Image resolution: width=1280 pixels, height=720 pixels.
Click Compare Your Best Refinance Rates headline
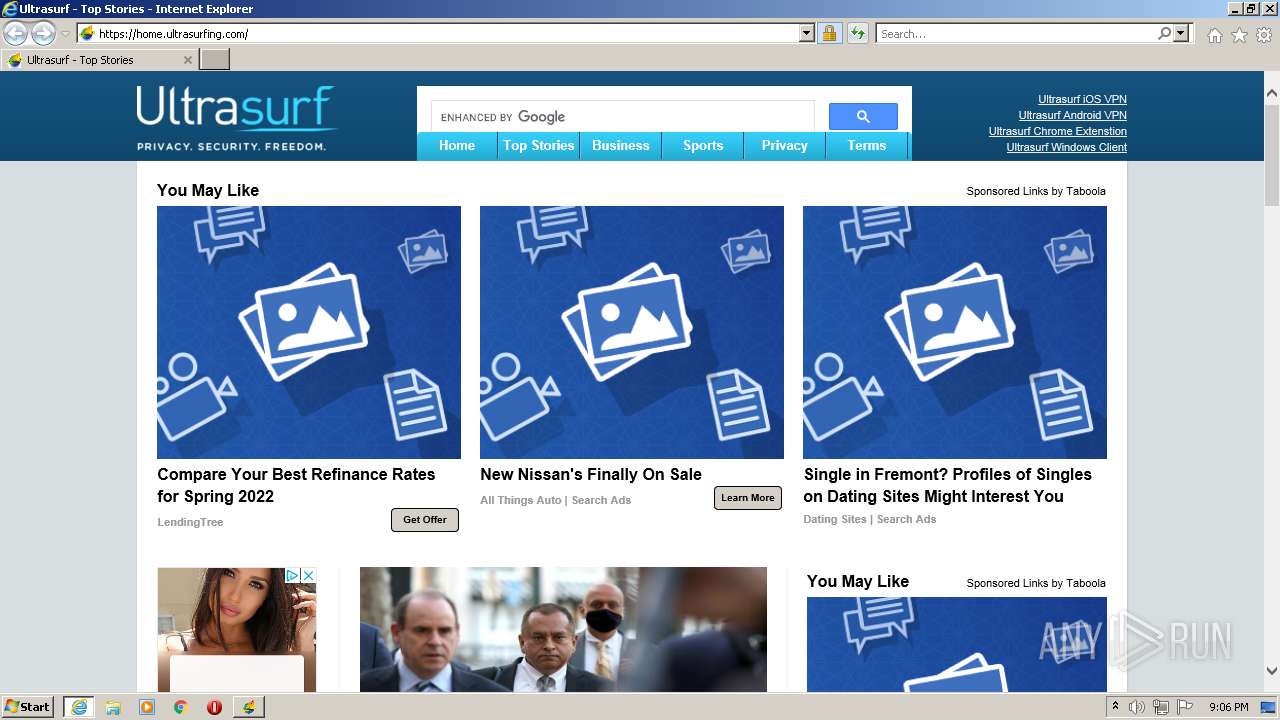(296, 485)
